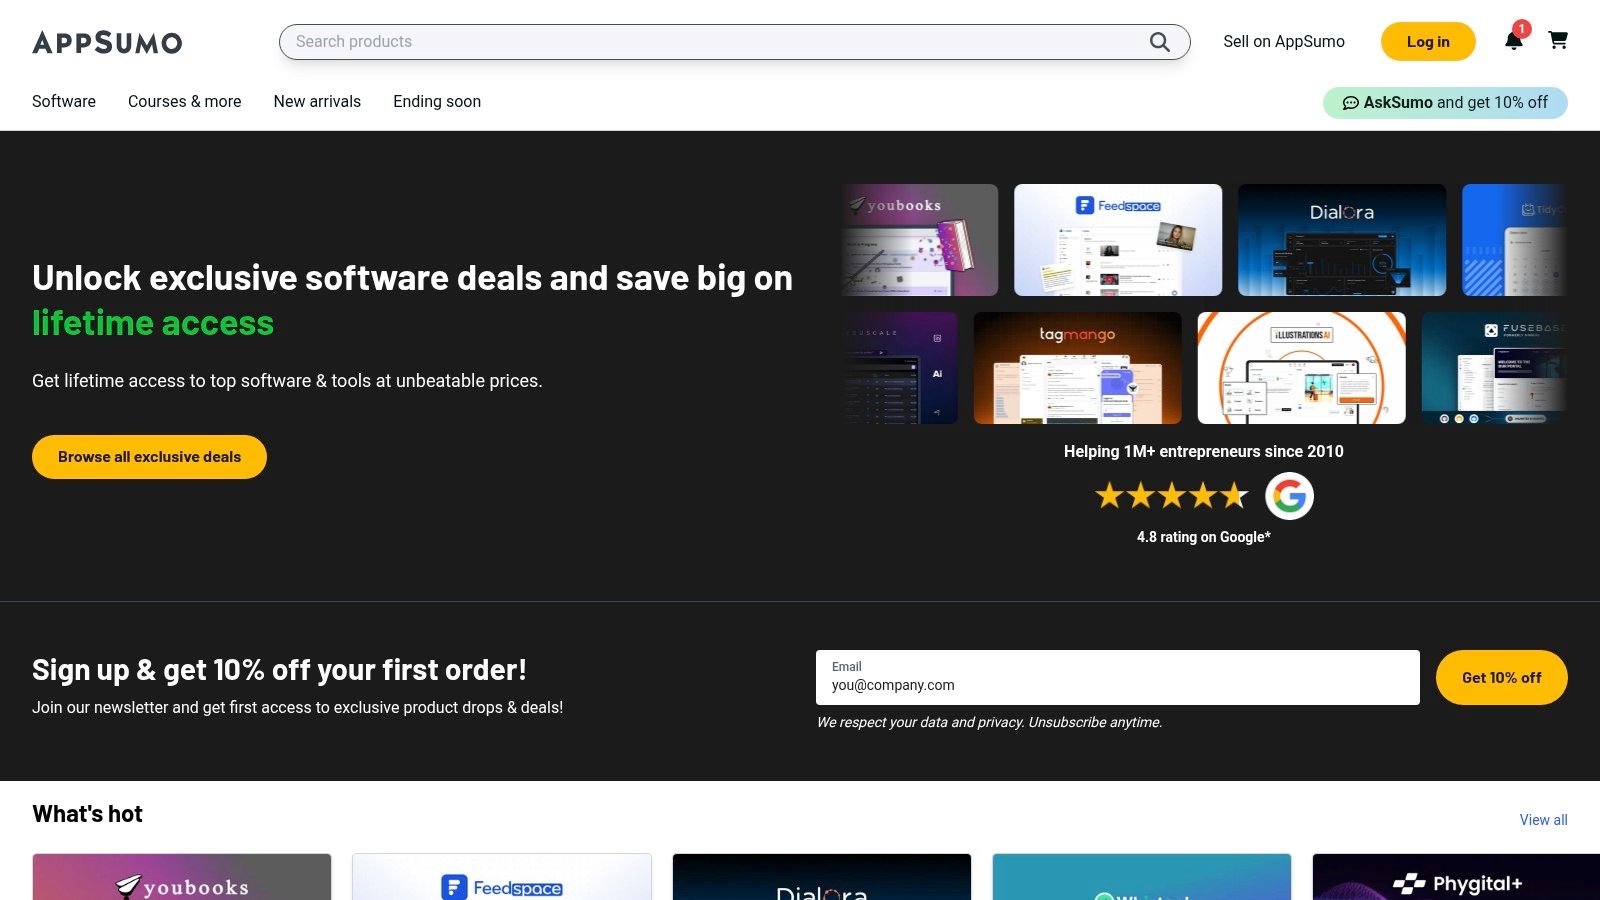
Task: Click View all in What's hot
Action: [1543, 820]
